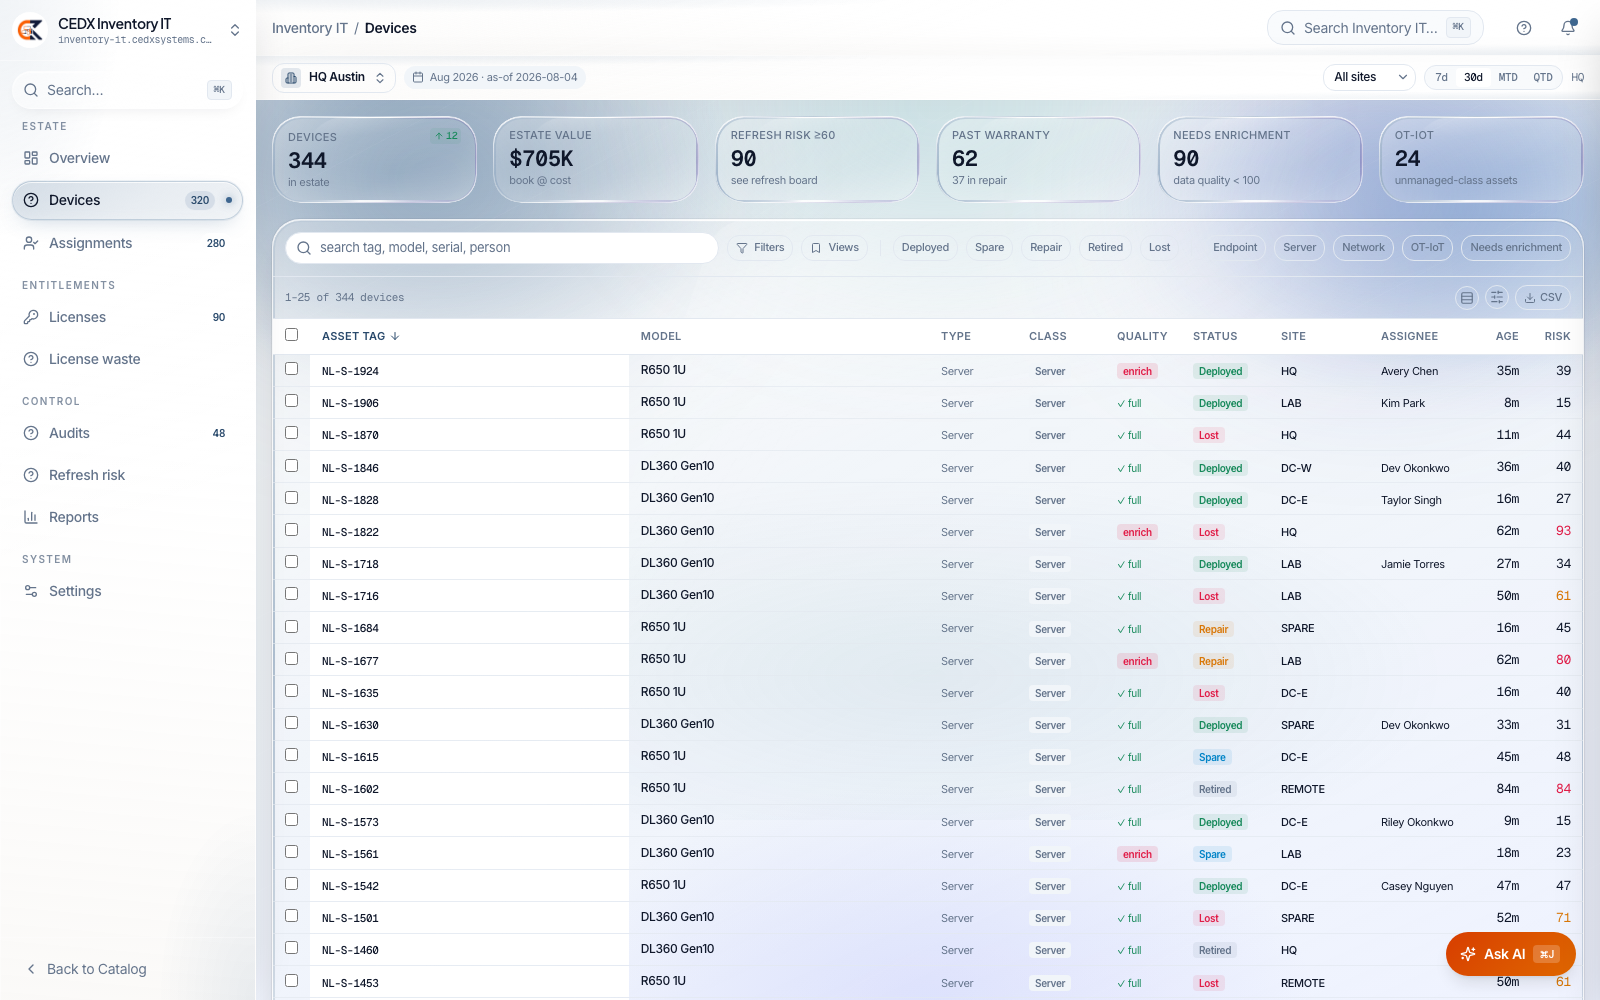The height and width of the screenshot is (1000, 1600).
Task: Expand workspace switcher chevrons
Action: (x=235, y=30)
